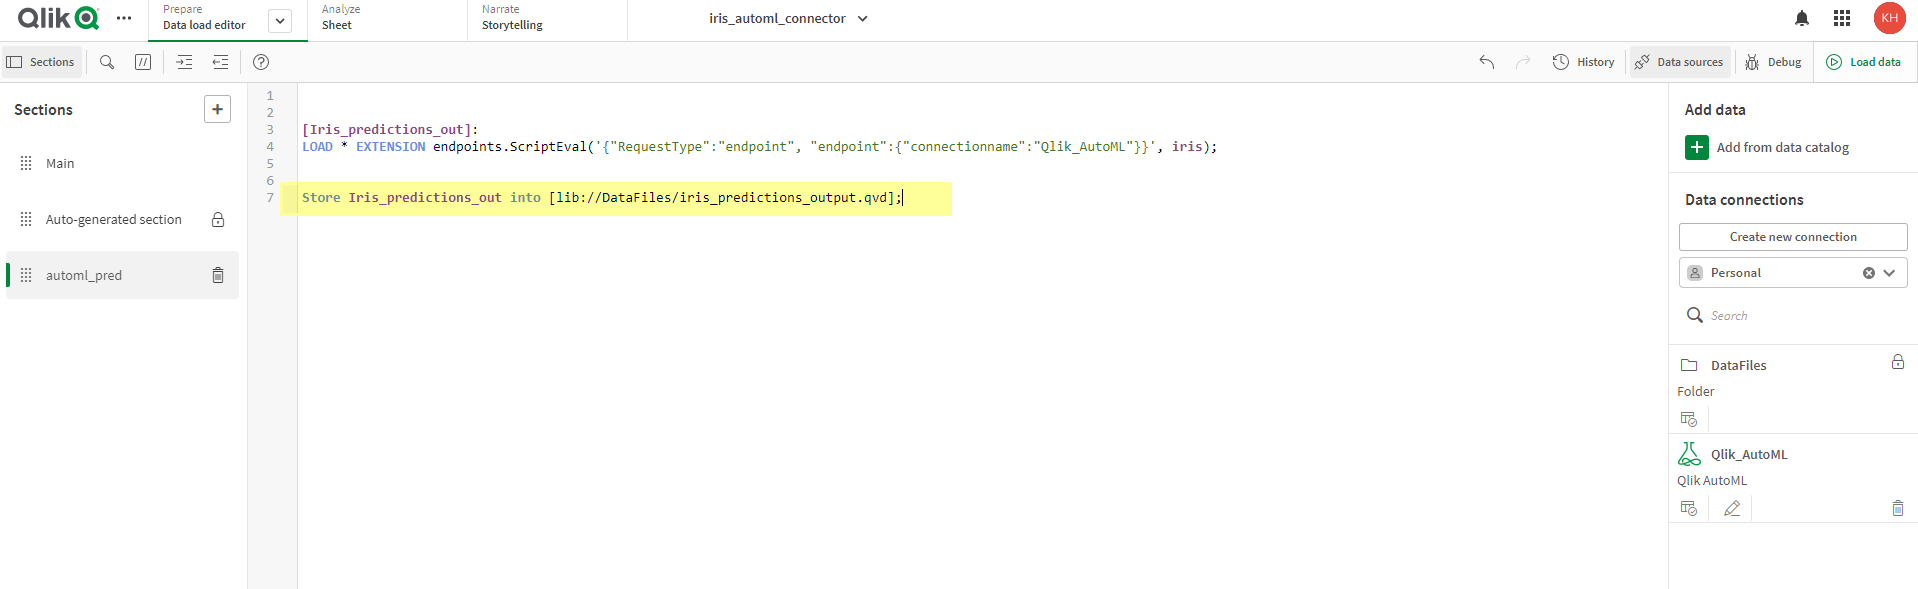Select the Main section

[x=122, y=163]
